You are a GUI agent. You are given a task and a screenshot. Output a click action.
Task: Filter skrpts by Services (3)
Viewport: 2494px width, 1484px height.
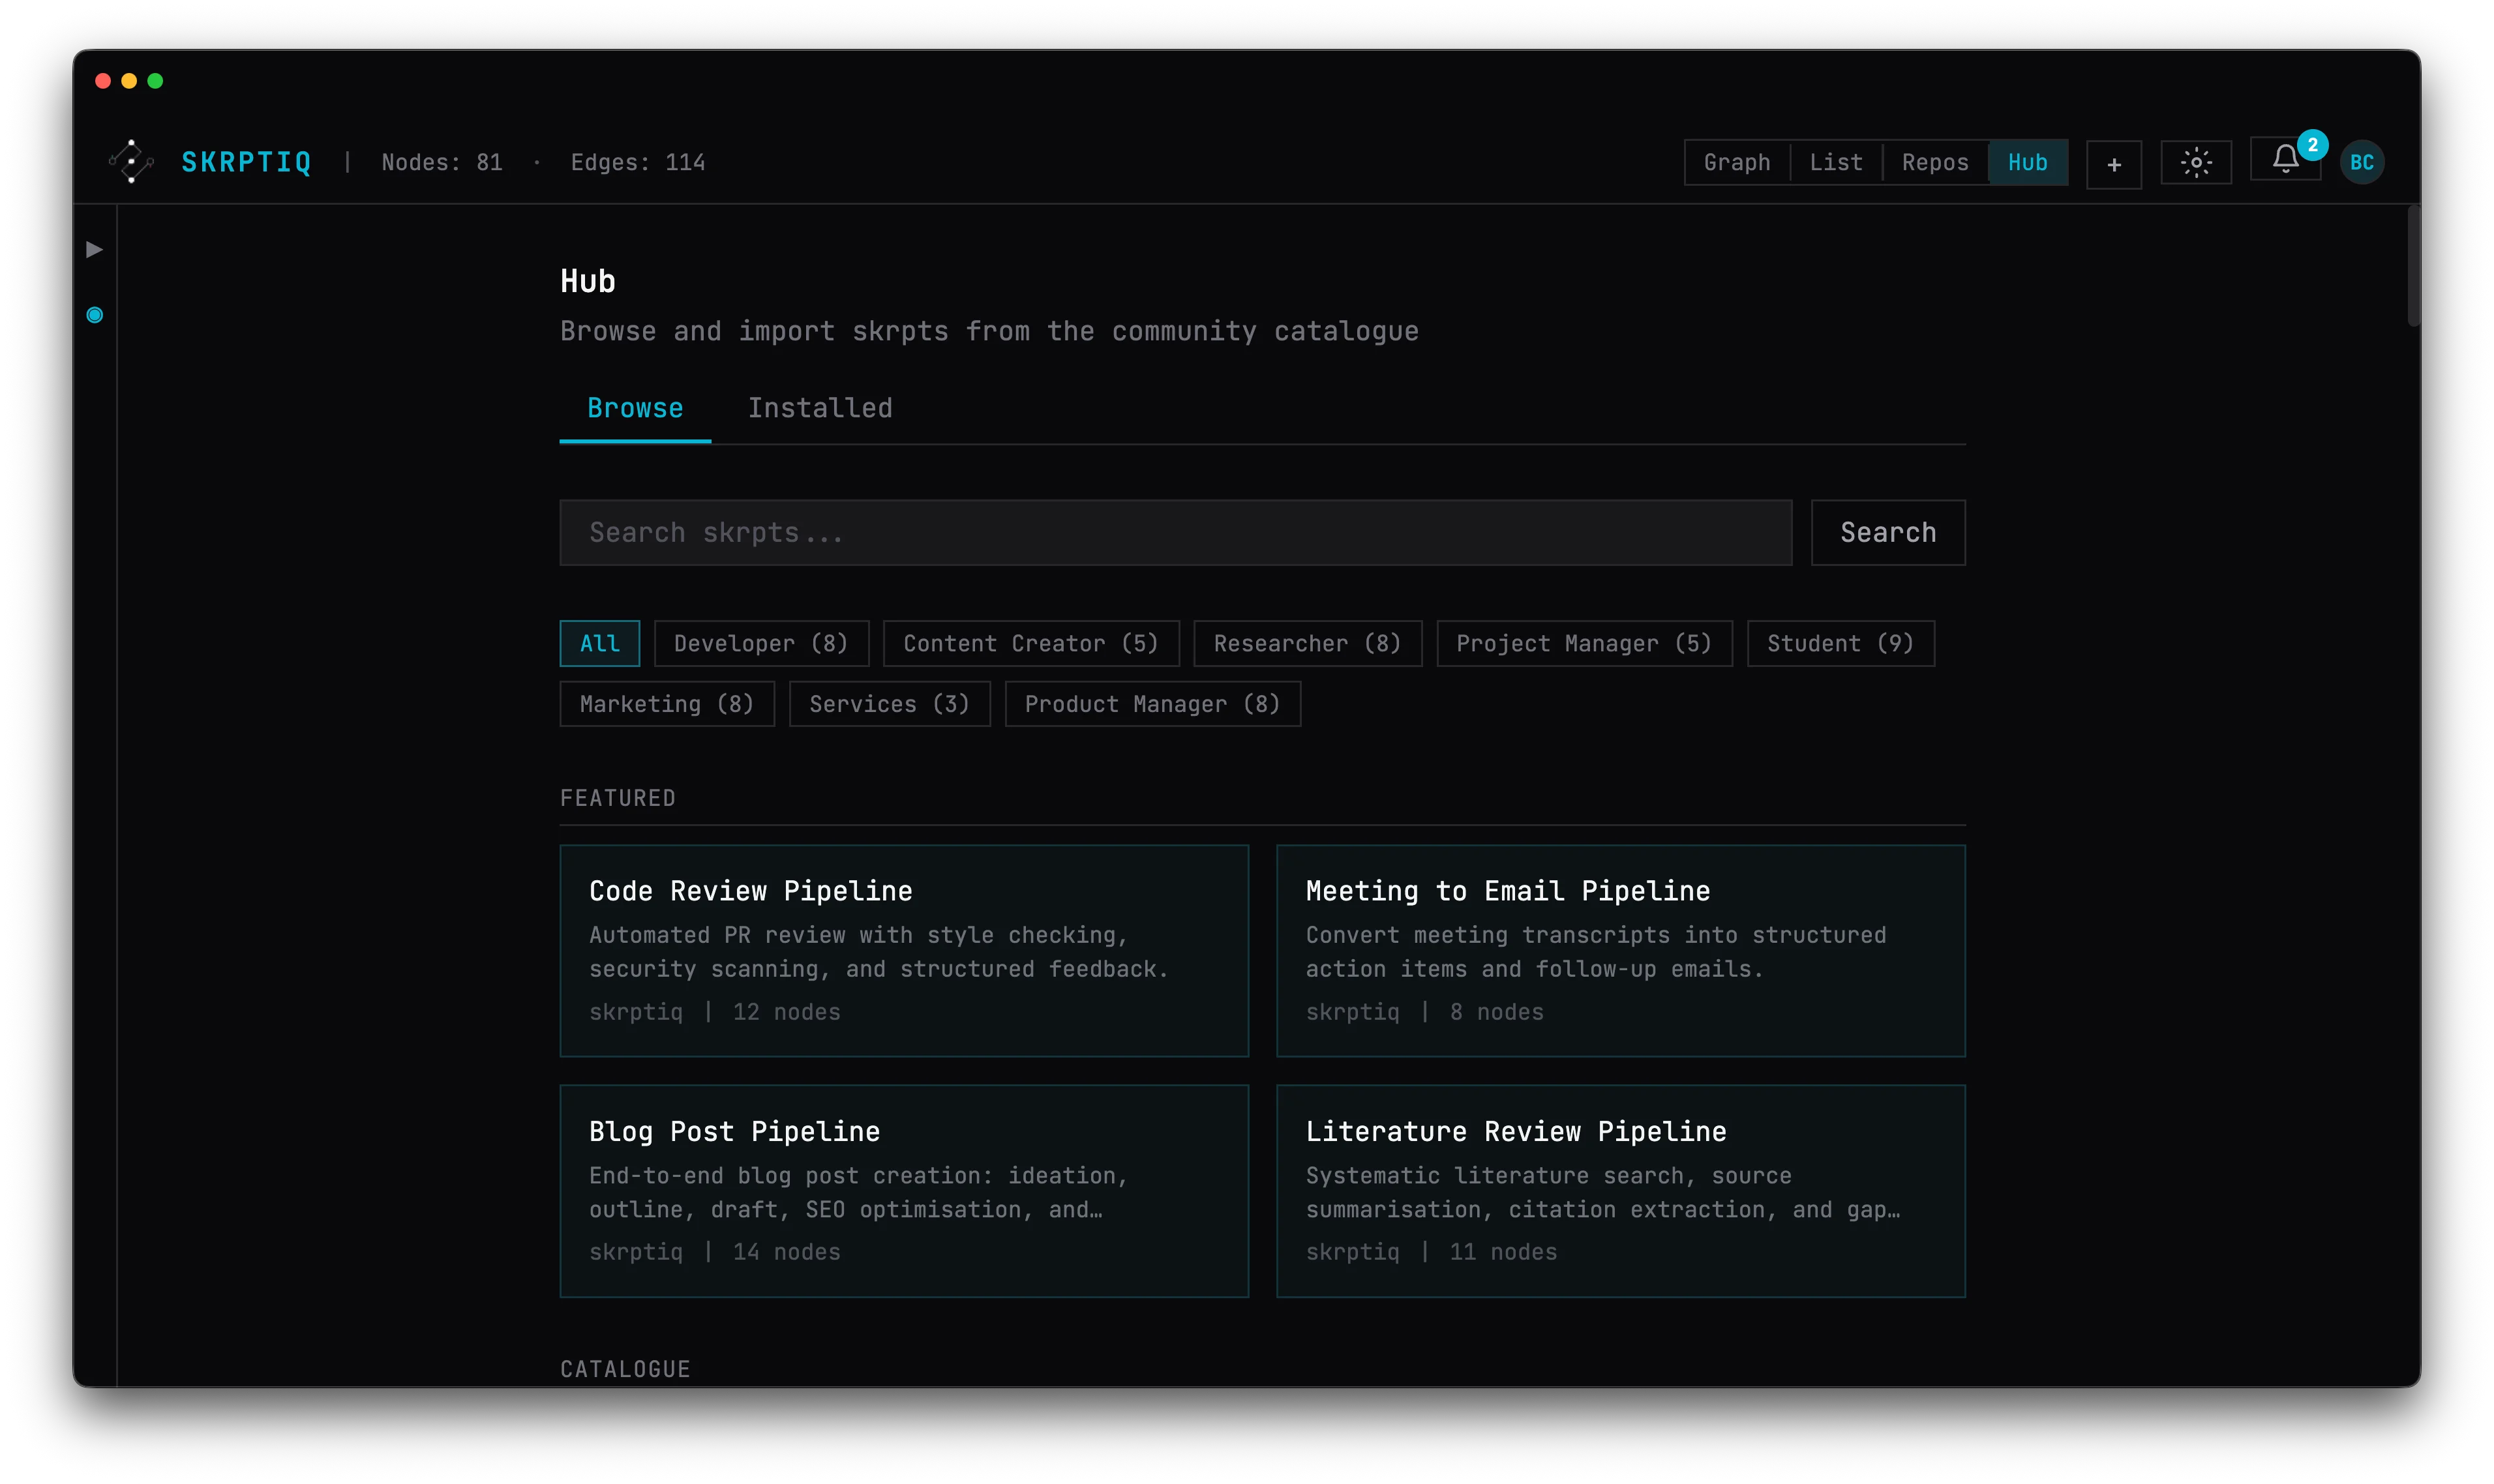click(888, 703)
